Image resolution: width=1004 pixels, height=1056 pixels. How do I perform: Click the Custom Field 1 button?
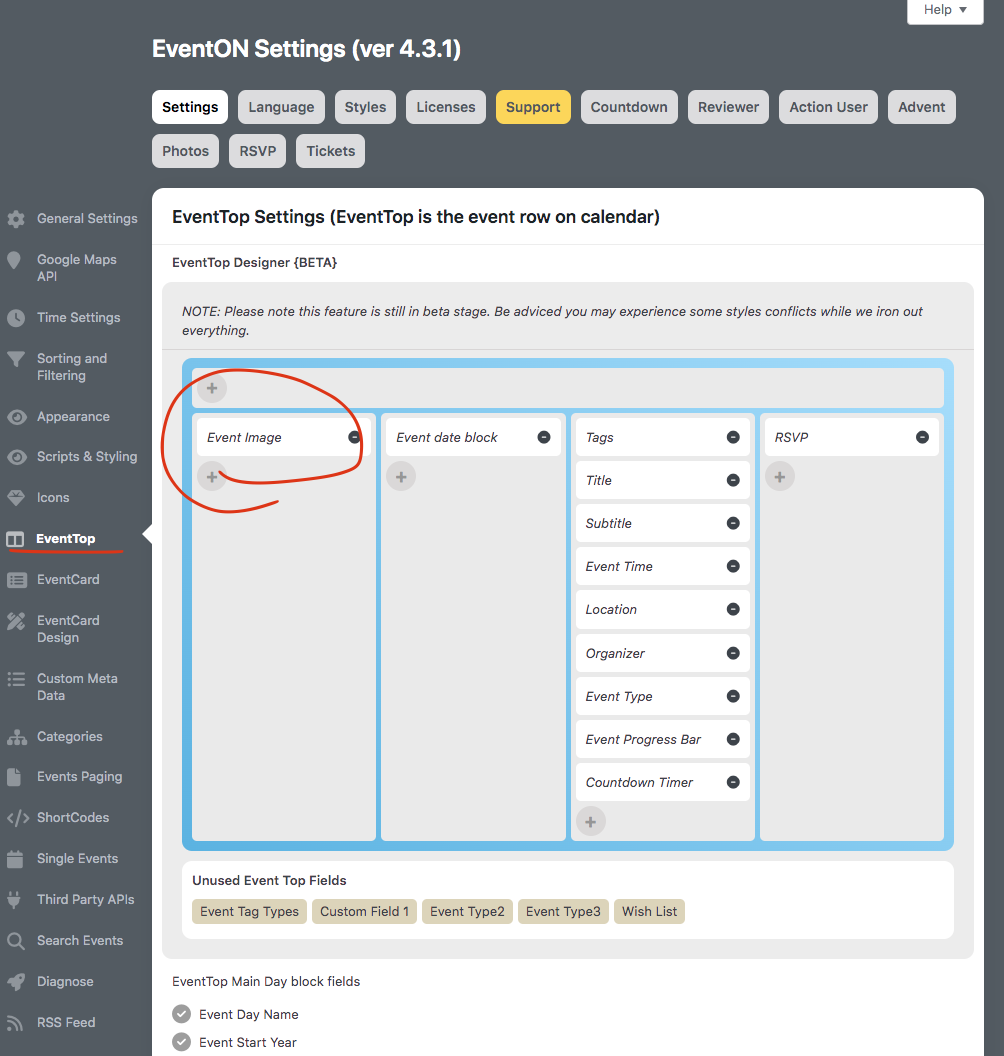click(364, 911)
